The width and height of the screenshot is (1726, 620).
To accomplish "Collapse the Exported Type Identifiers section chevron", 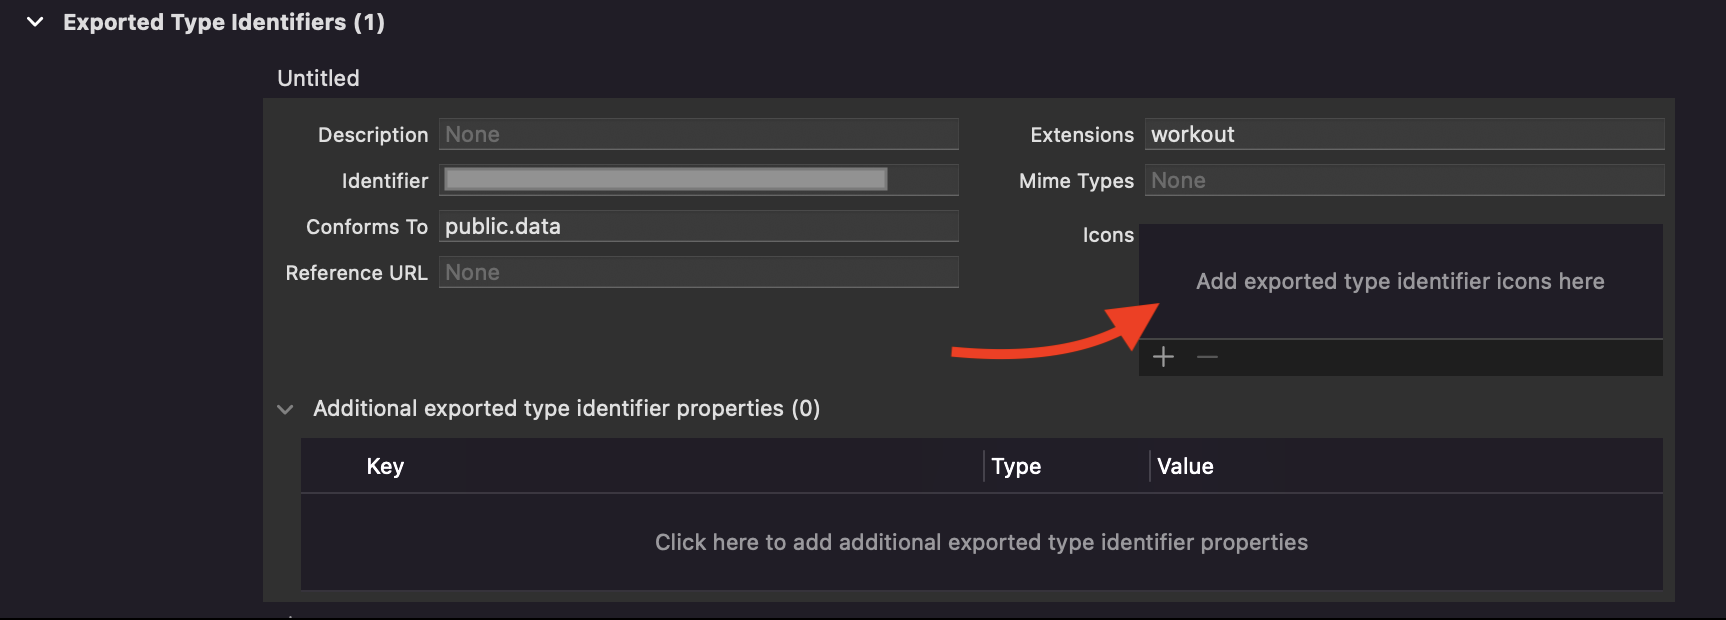I will 35,22.
